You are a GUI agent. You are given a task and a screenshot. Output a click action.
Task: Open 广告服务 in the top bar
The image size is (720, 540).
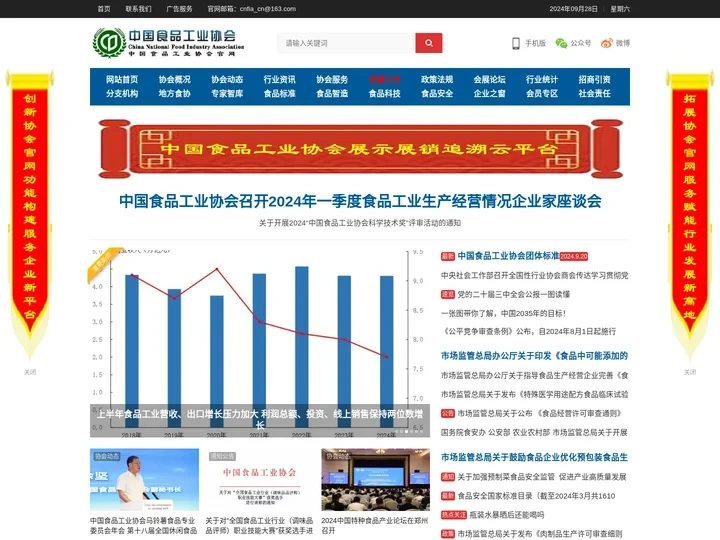point(179,9)
